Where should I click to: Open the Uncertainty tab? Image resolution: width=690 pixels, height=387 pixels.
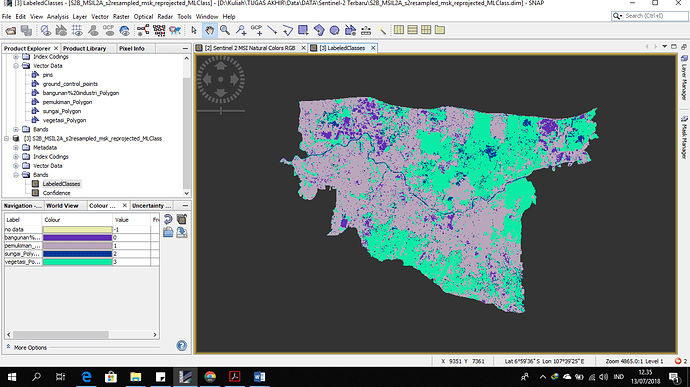[x=151, y=206]
